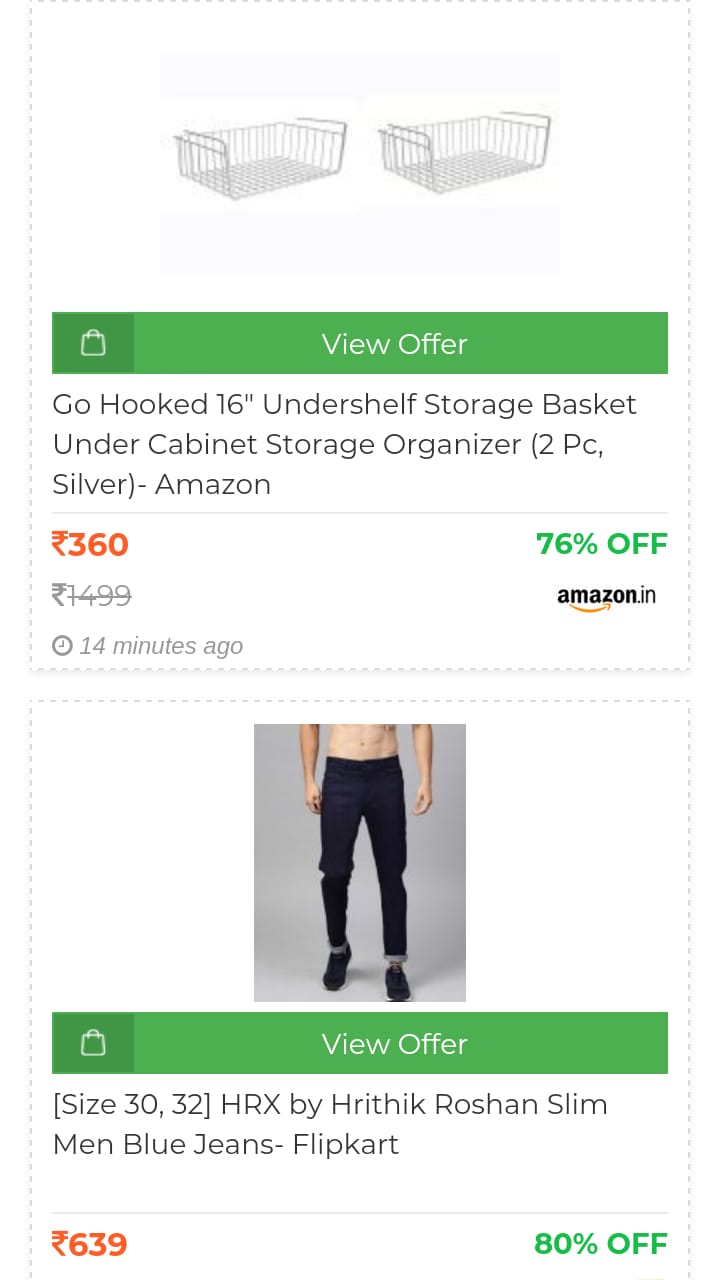Open the View Offer button for storage basket
The height and width of the screenshot is (1280, 720).
point(395,343)
